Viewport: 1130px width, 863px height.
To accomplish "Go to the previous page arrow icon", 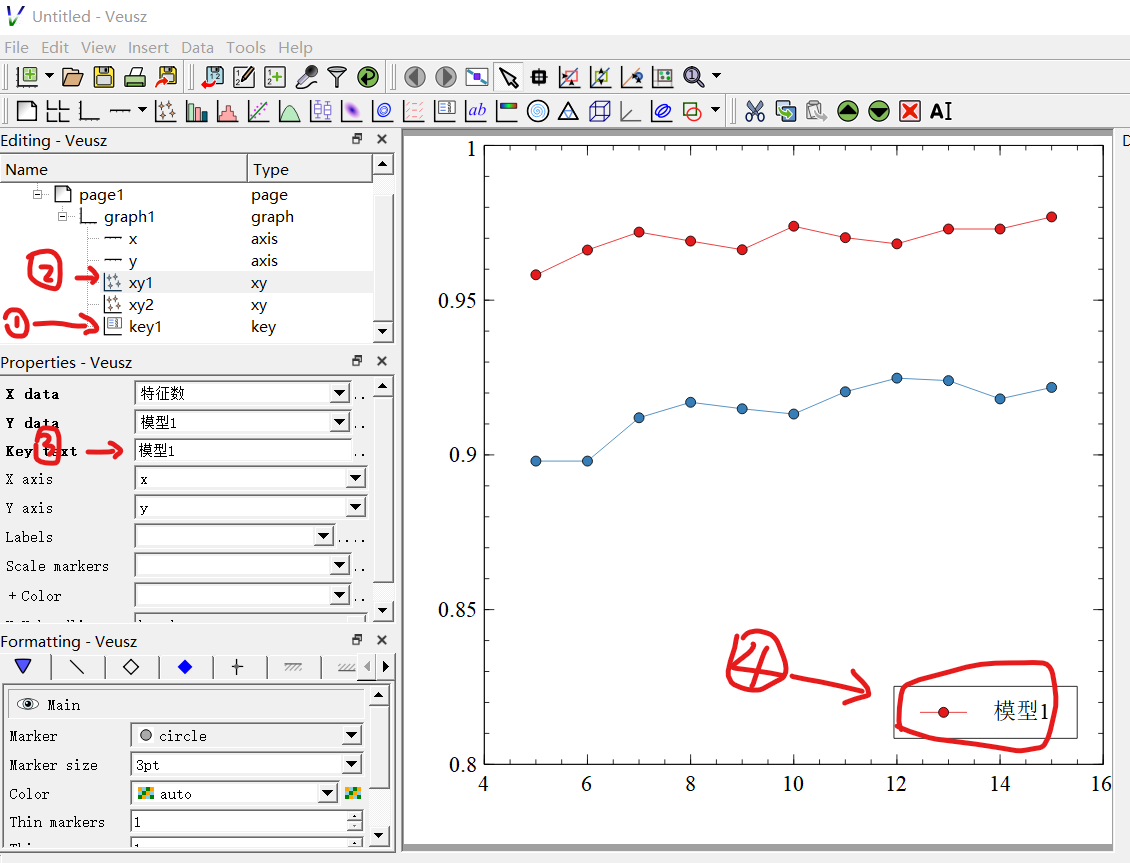I will click(414, 76).
